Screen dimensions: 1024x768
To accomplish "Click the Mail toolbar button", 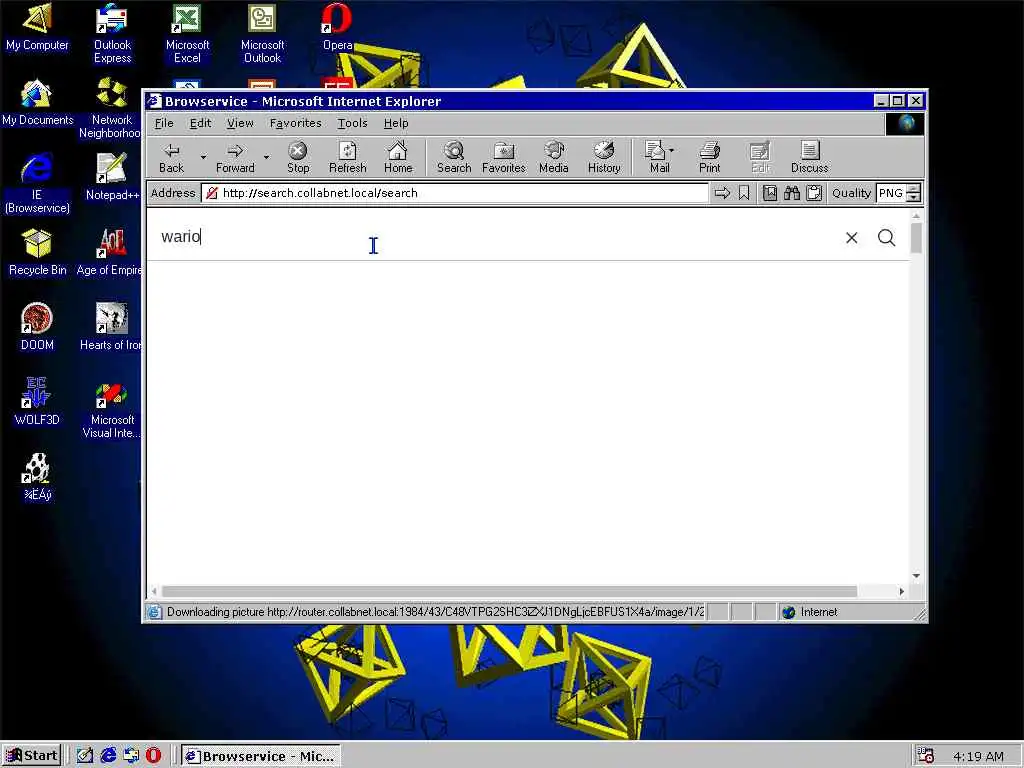I will point(656,158).
